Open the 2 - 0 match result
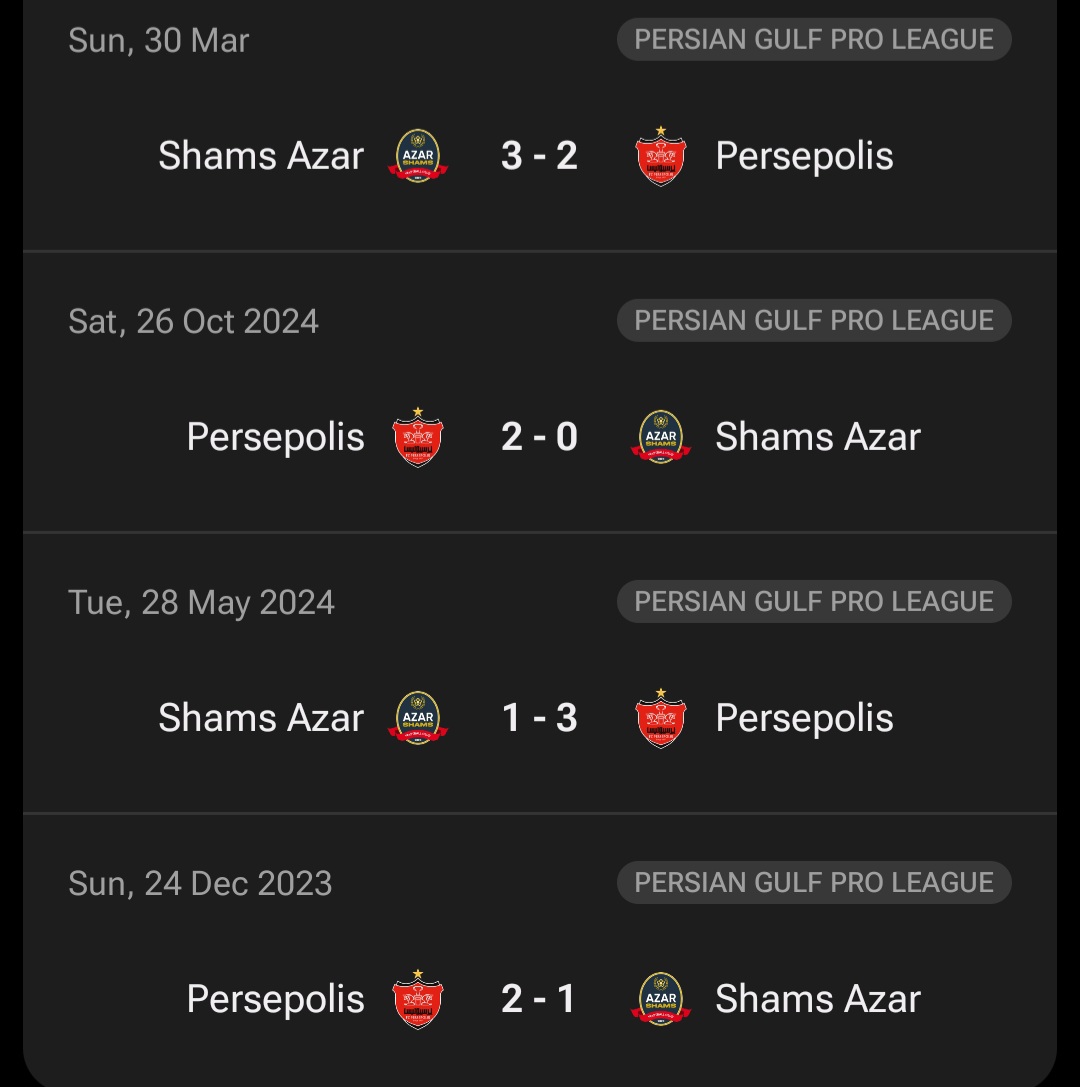This screenshot has width=1080, height=1087. (x=539, y=437)
